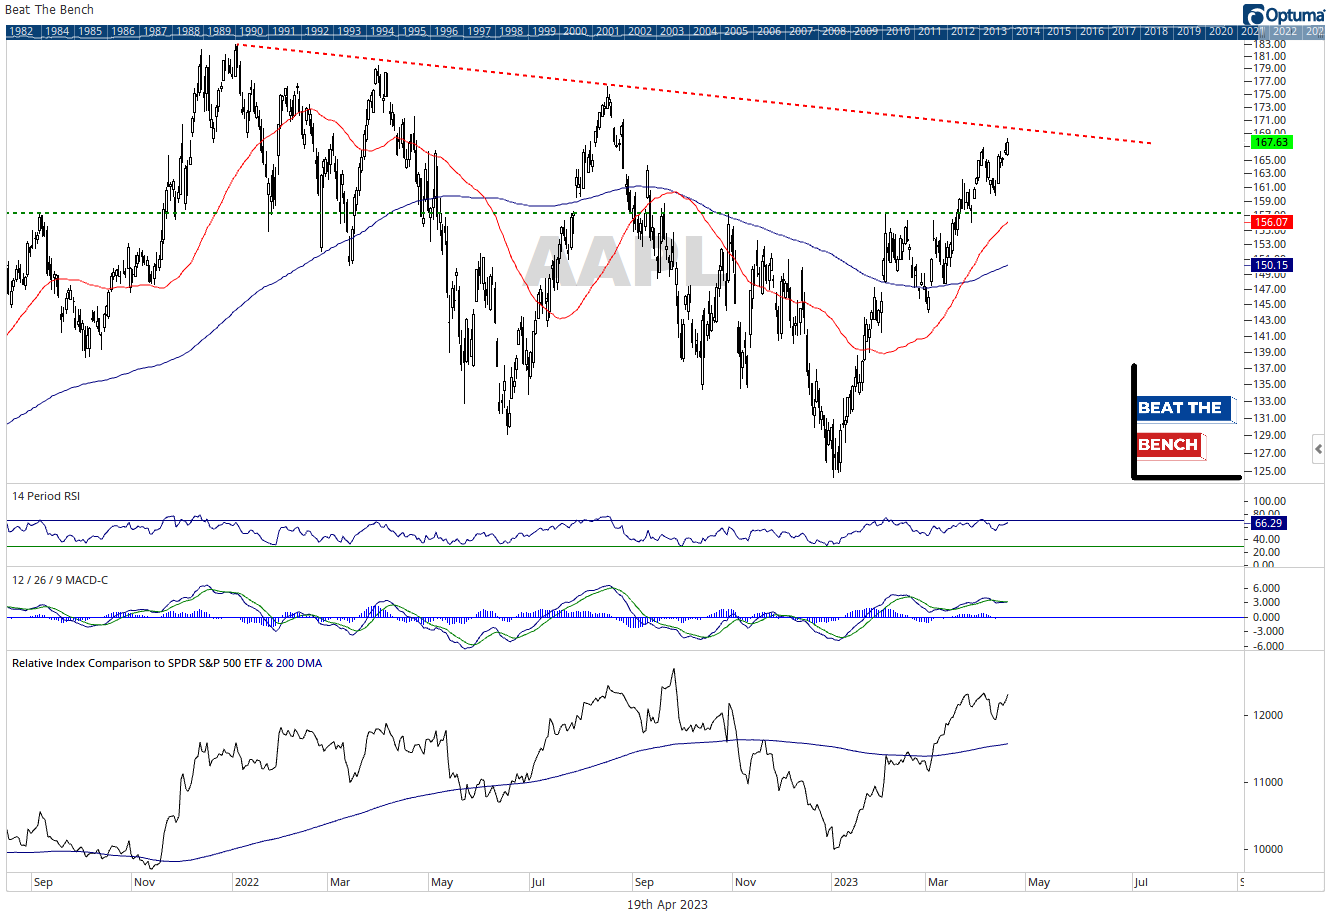1331x924 pixels.
Task: Click -6.000 on the MACD scale
Action: tap(1268, 646)
